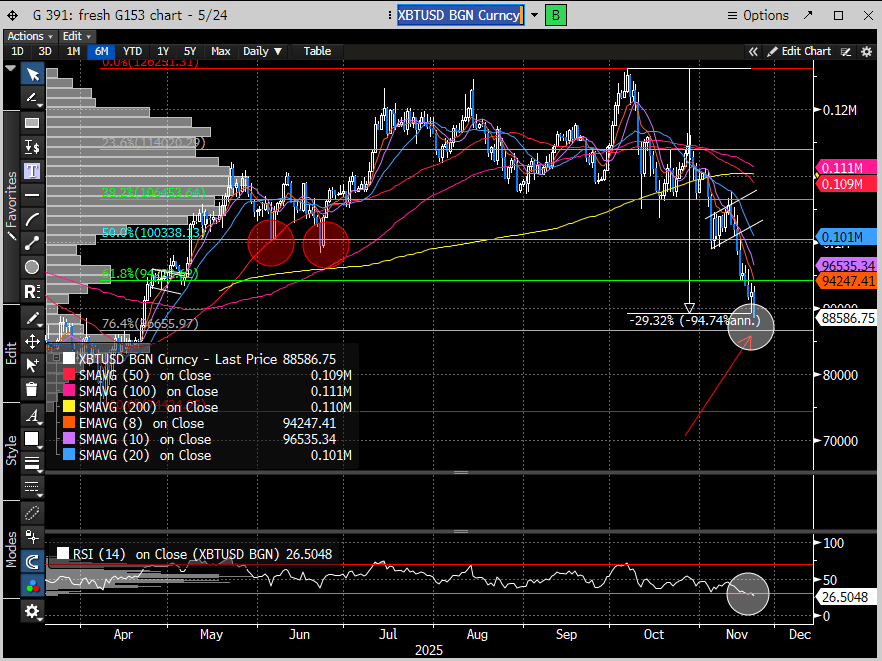Screen dimensions: 882x661
Task: Select the circle drawing tool
Action: click(x=32, y=267)
